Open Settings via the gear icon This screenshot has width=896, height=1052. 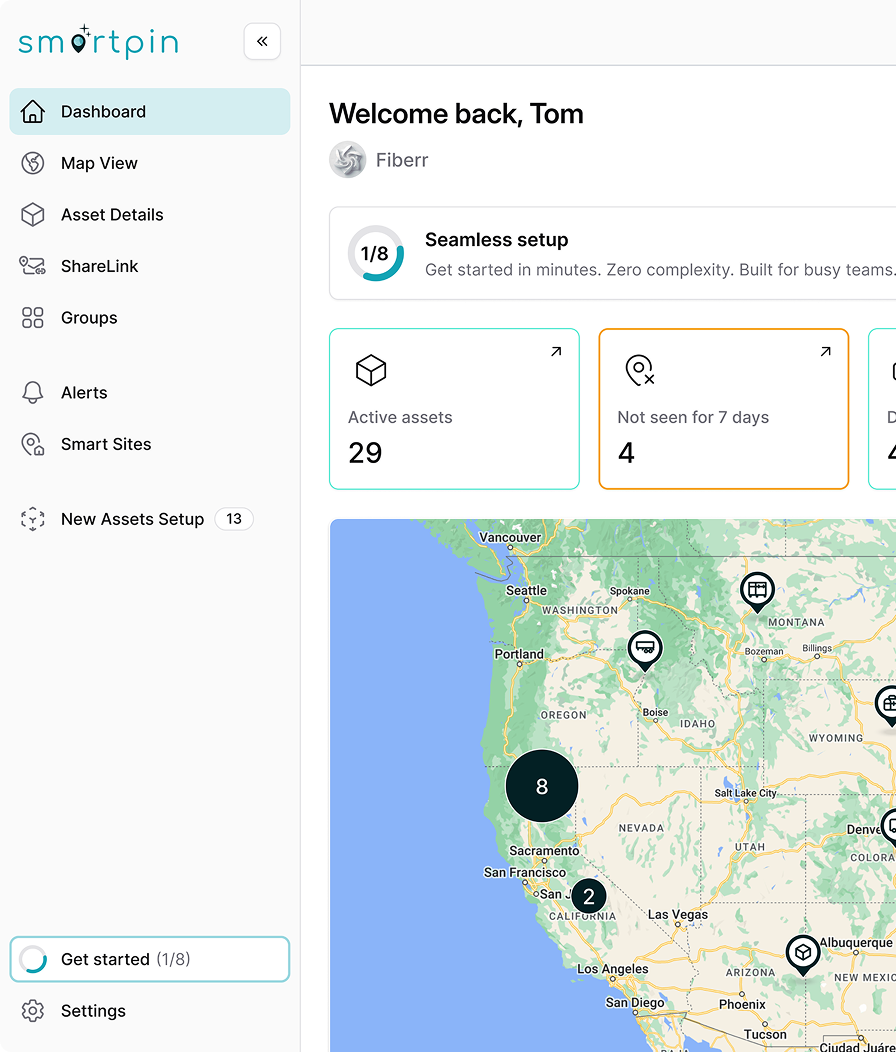[x=33, y=1010]
